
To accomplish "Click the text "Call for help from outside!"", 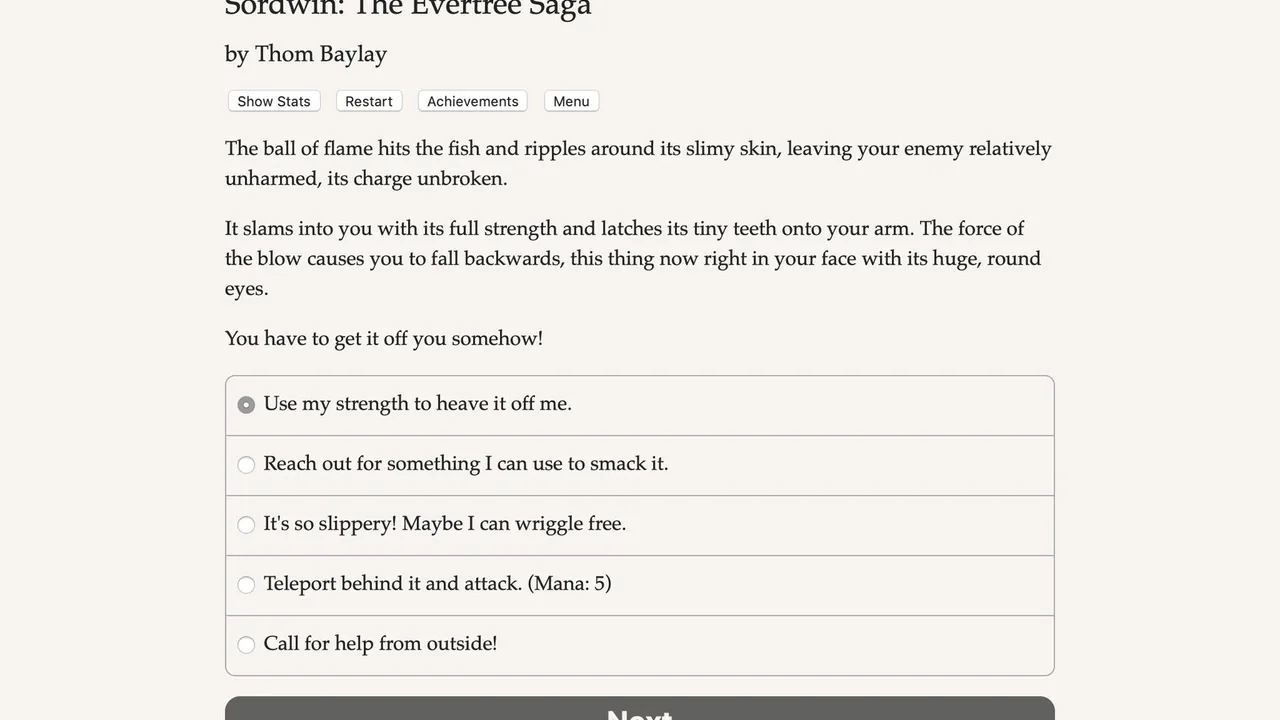I will [x=380, y=644].
